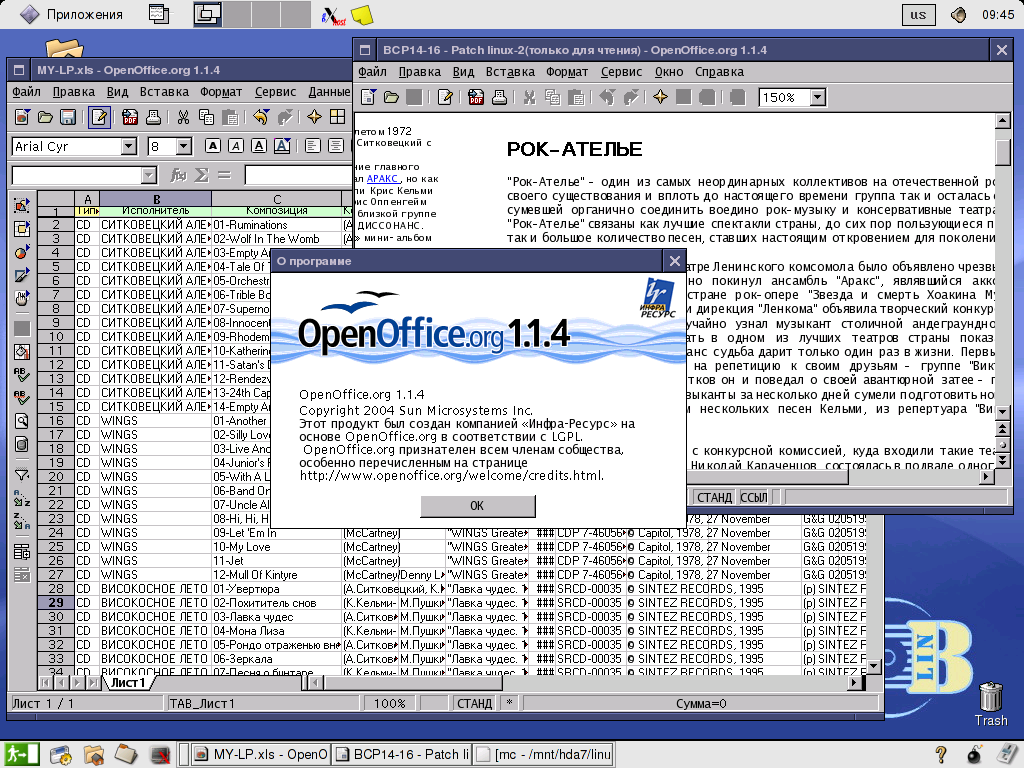The height and width of the screenshot is (768, 1024).
Task: Open the Справка menu in Writer window
Action: point(719,72)
